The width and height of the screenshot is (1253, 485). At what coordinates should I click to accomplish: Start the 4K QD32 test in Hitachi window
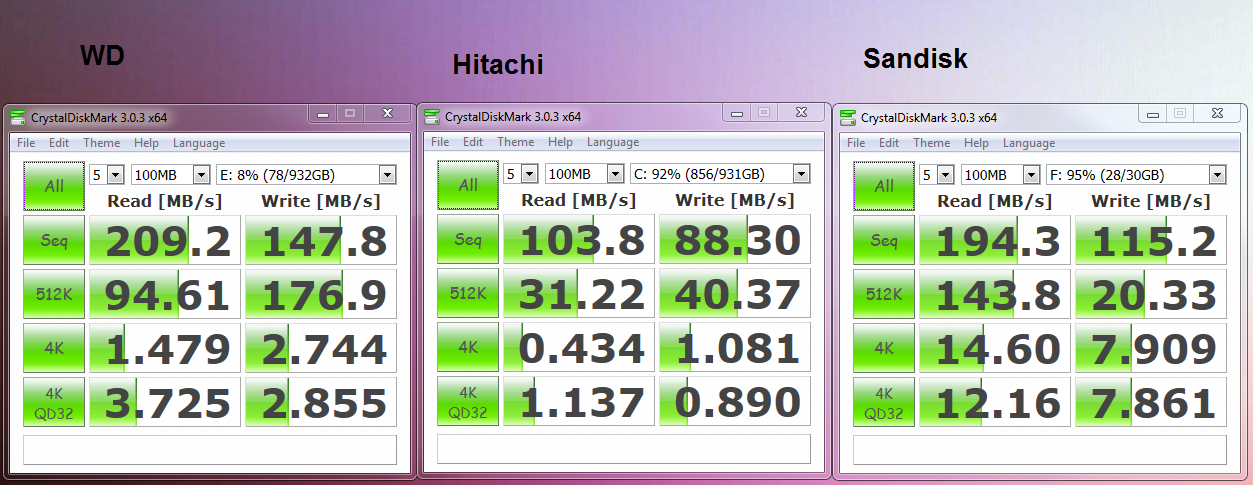pos(468,402)
